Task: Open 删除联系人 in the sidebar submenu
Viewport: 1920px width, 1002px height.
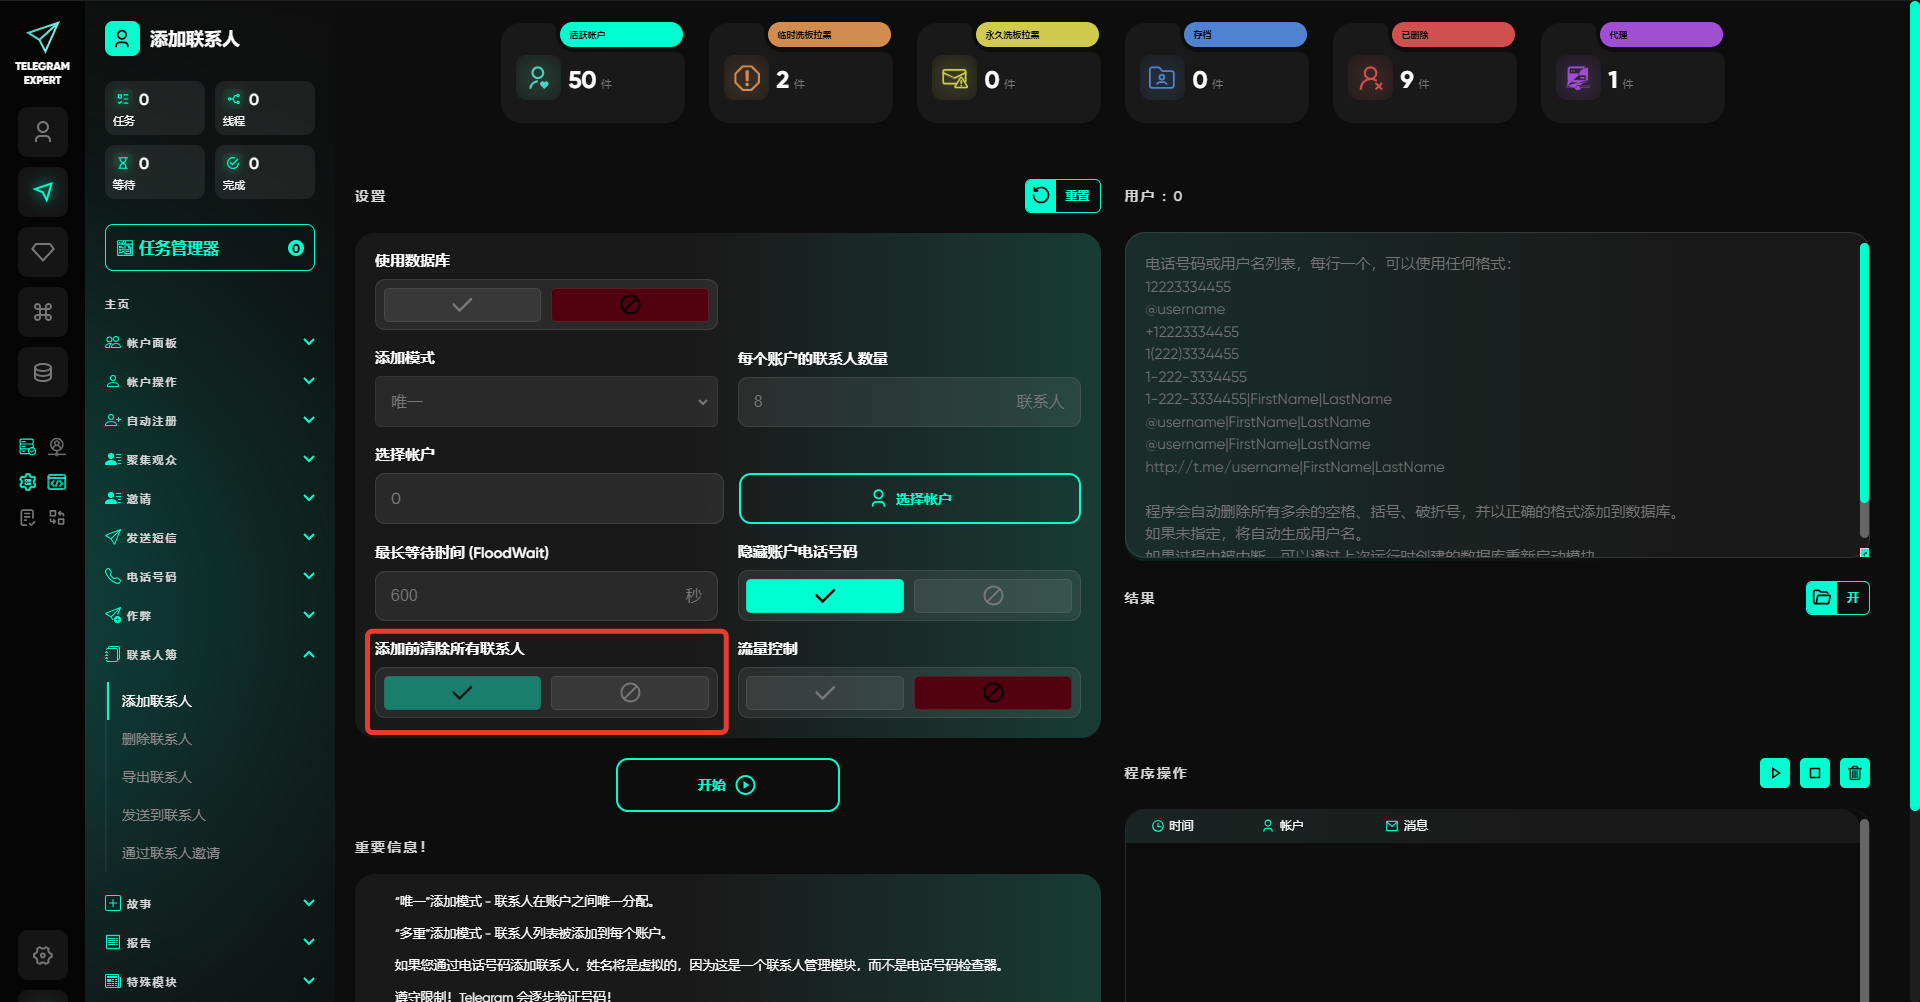Action: click(157, 739)
